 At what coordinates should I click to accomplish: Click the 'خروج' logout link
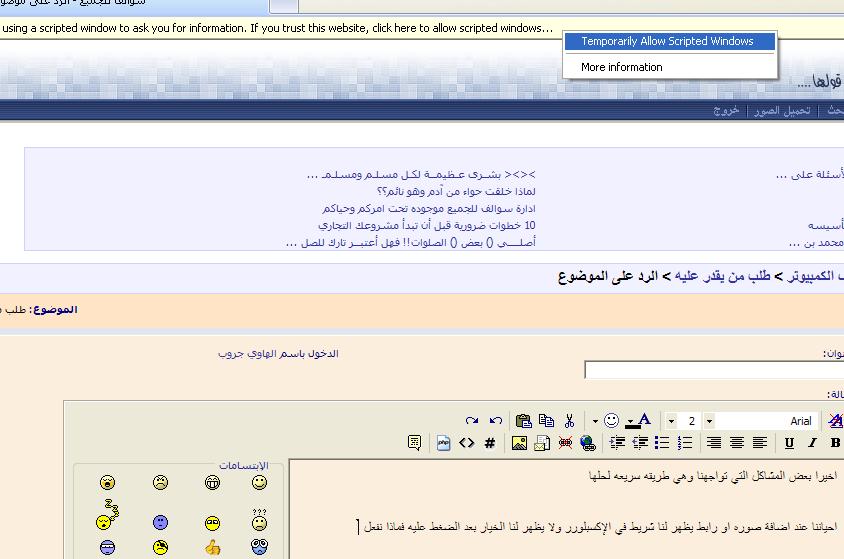tap(725, 110)
